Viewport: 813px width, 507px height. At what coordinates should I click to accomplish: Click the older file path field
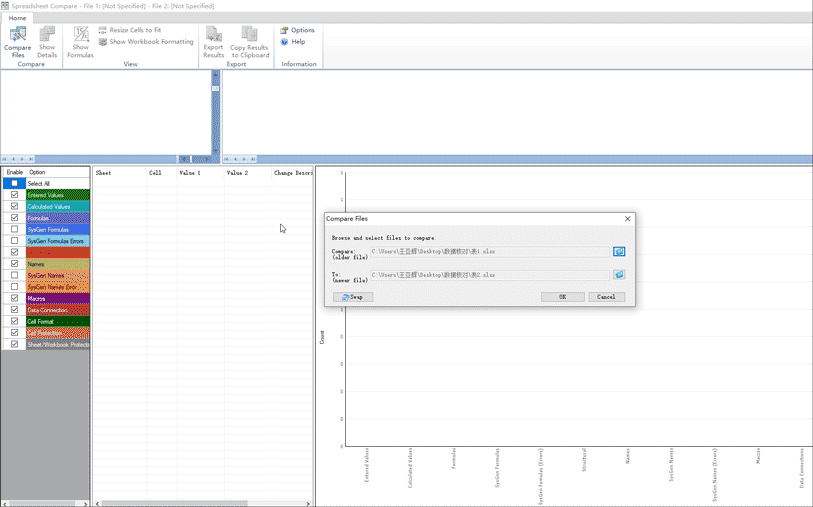(488, 252)
